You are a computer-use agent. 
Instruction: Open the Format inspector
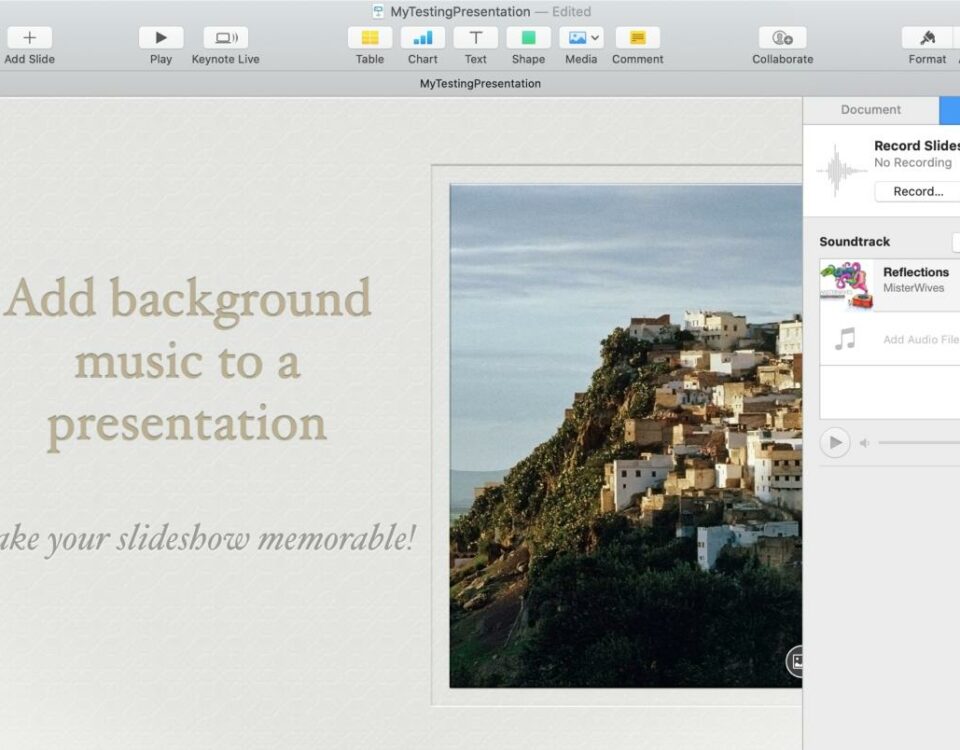tap(927, 38)
